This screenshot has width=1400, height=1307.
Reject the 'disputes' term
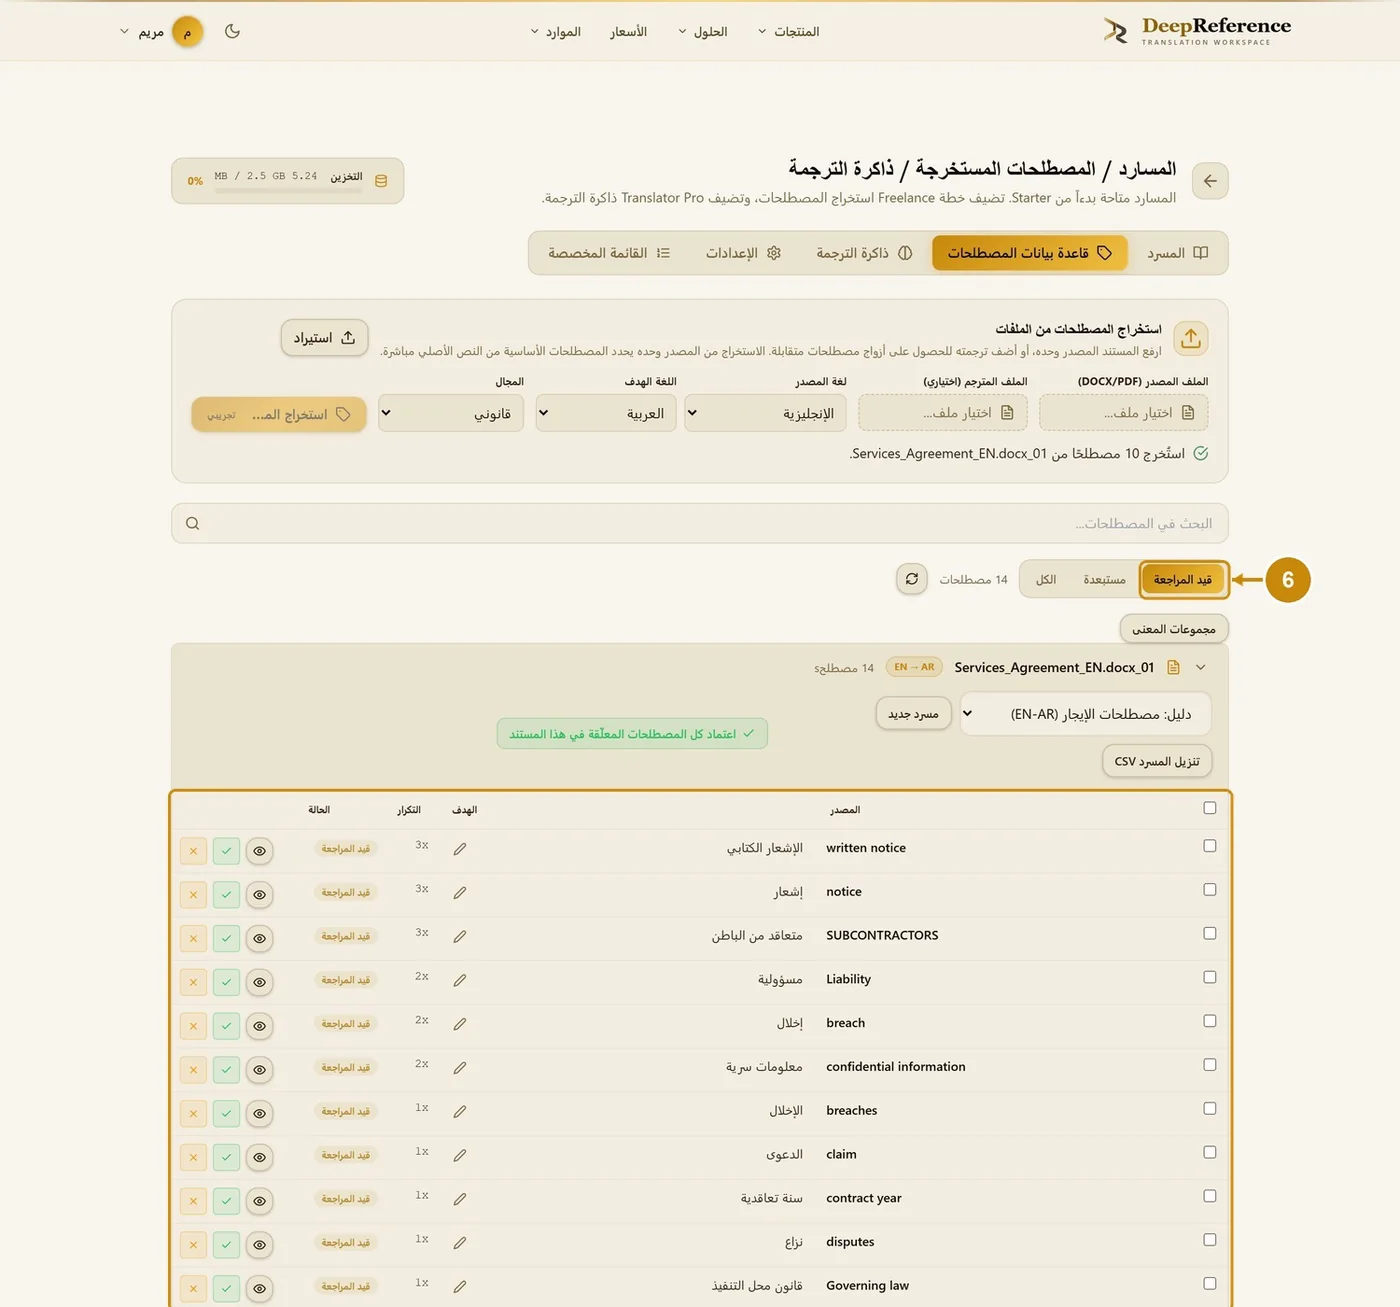coord(193,1245)
